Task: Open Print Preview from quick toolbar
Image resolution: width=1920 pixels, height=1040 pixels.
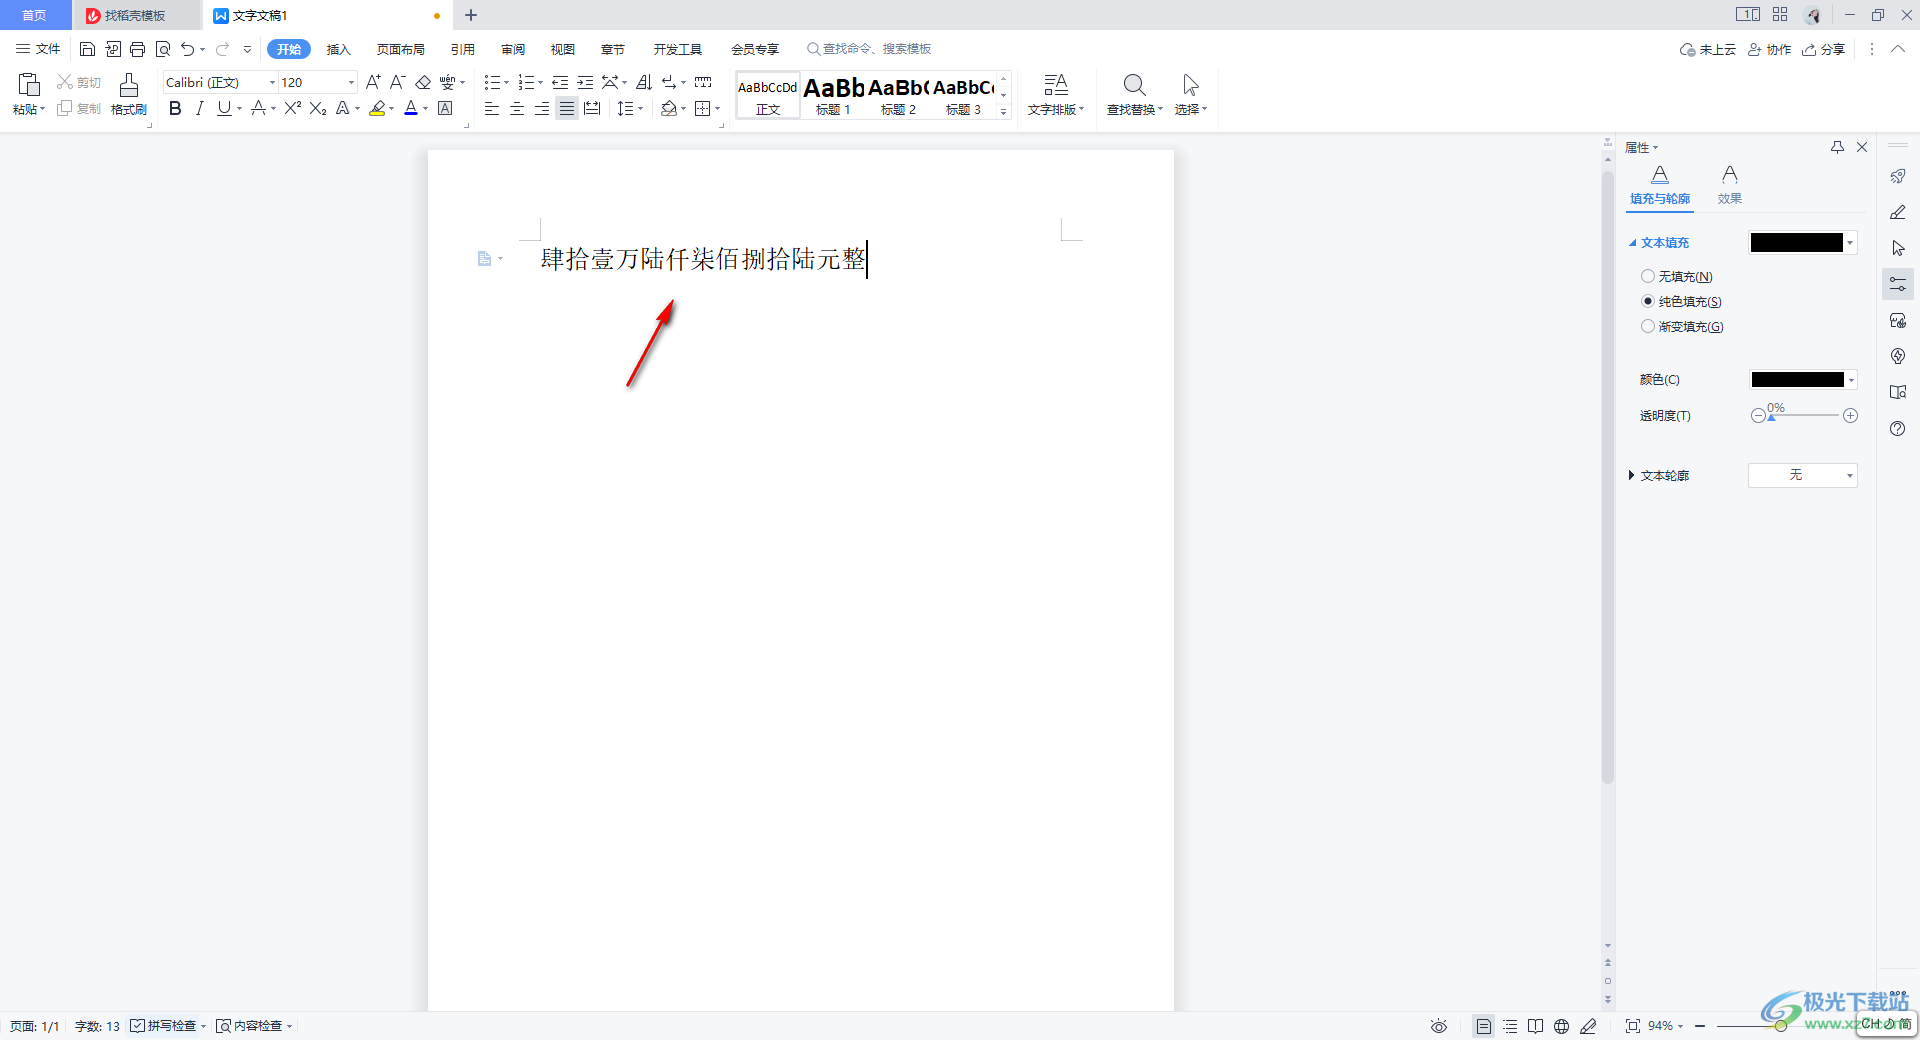Action: [163, 49]
